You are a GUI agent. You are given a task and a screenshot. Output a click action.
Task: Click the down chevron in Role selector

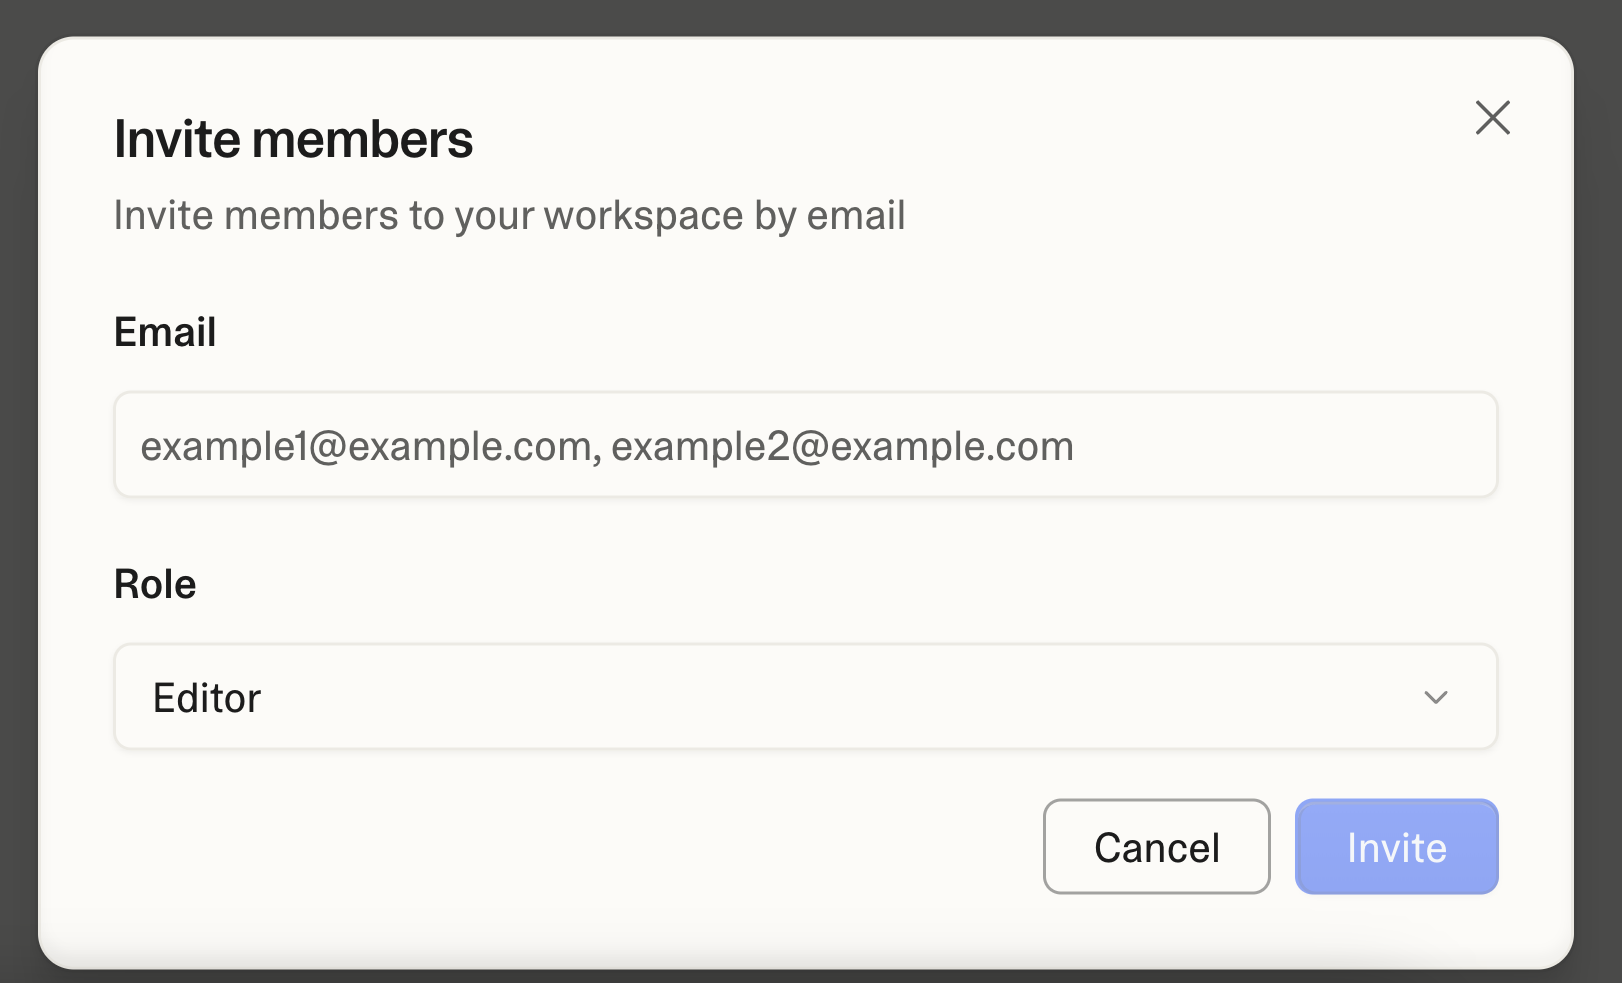(x=1436, y=697)
